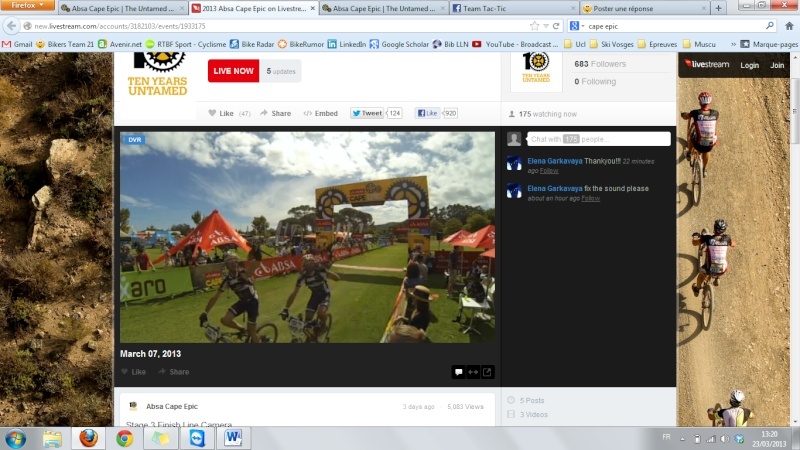800x450 pixels.
Task: Open the Bike Radar bookmark
Action: [x=252, y=44]
